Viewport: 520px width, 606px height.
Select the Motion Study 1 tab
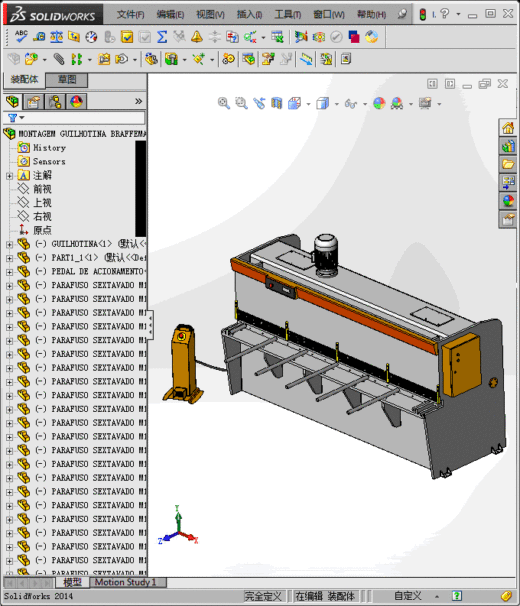pos(126,582)
